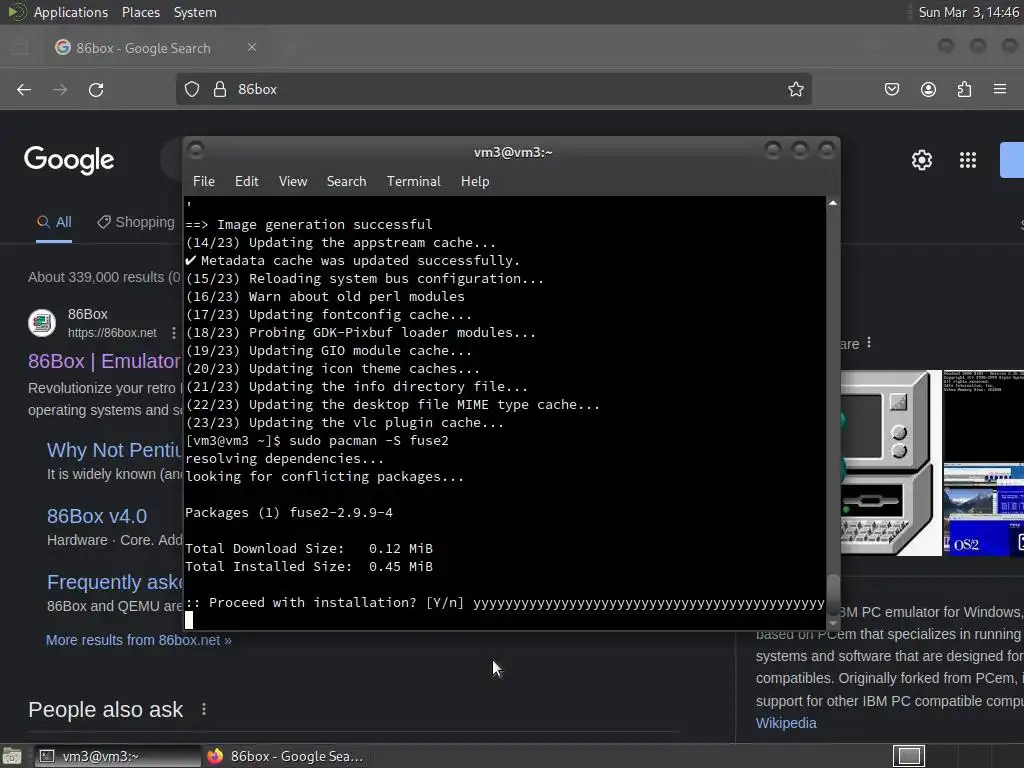Open the 86Box v4.0 sitelink
The image size is (1024, 768).
97,516
